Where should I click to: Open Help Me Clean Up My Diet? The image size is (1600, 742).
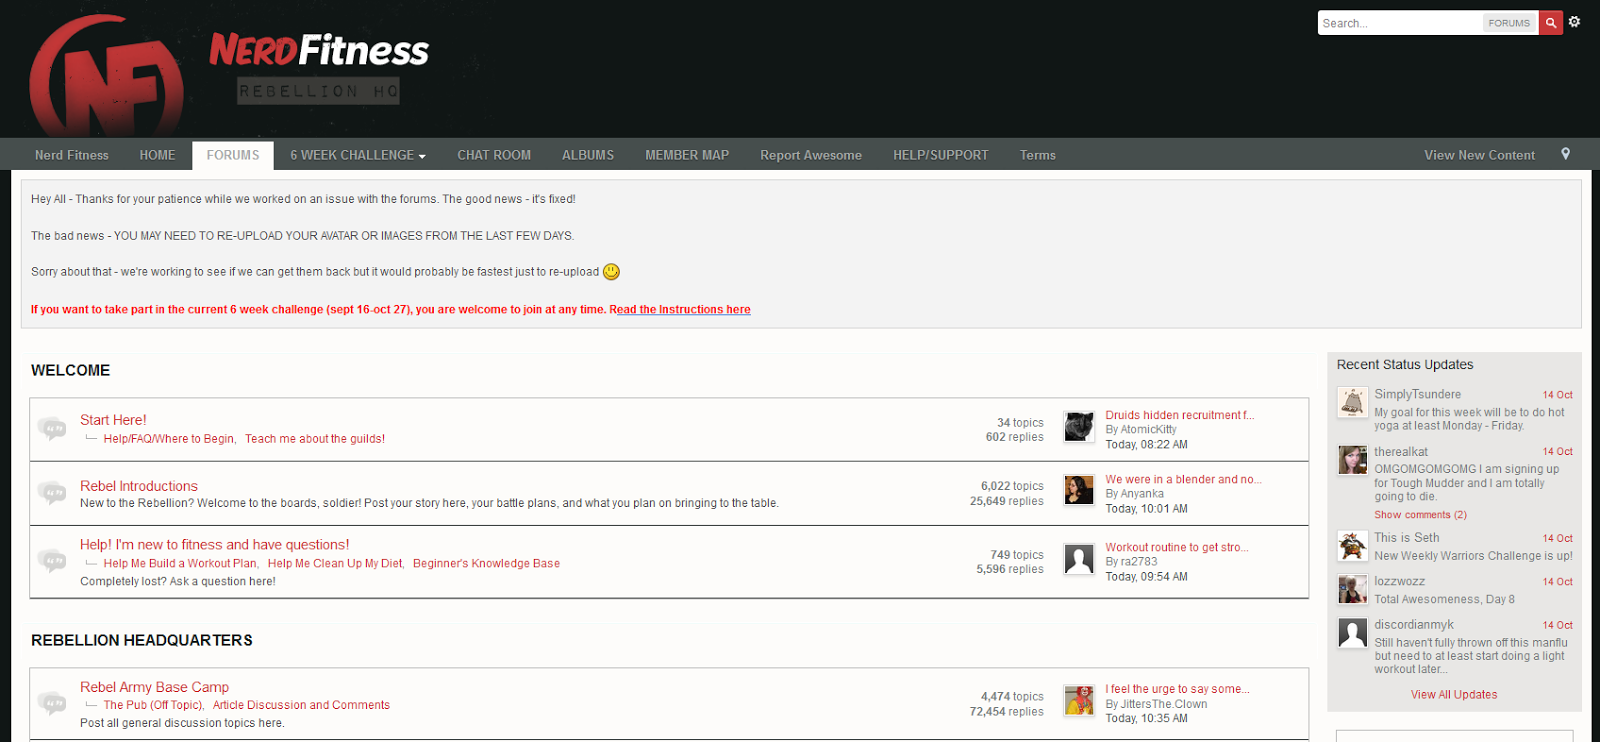point(335,564)
